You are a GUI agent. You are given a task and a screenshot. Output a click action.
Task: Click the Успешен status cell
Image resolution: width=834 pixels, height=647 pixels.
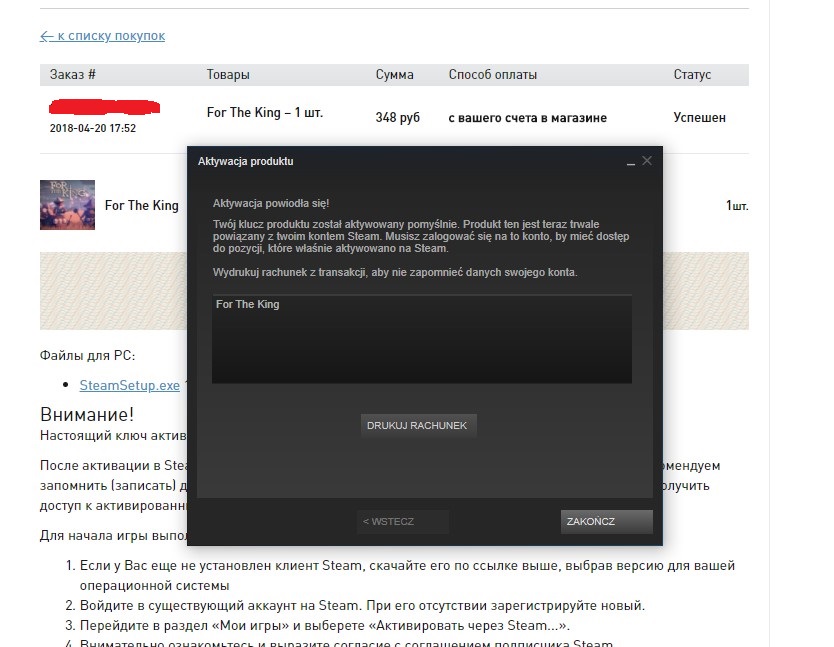point(699,118)
